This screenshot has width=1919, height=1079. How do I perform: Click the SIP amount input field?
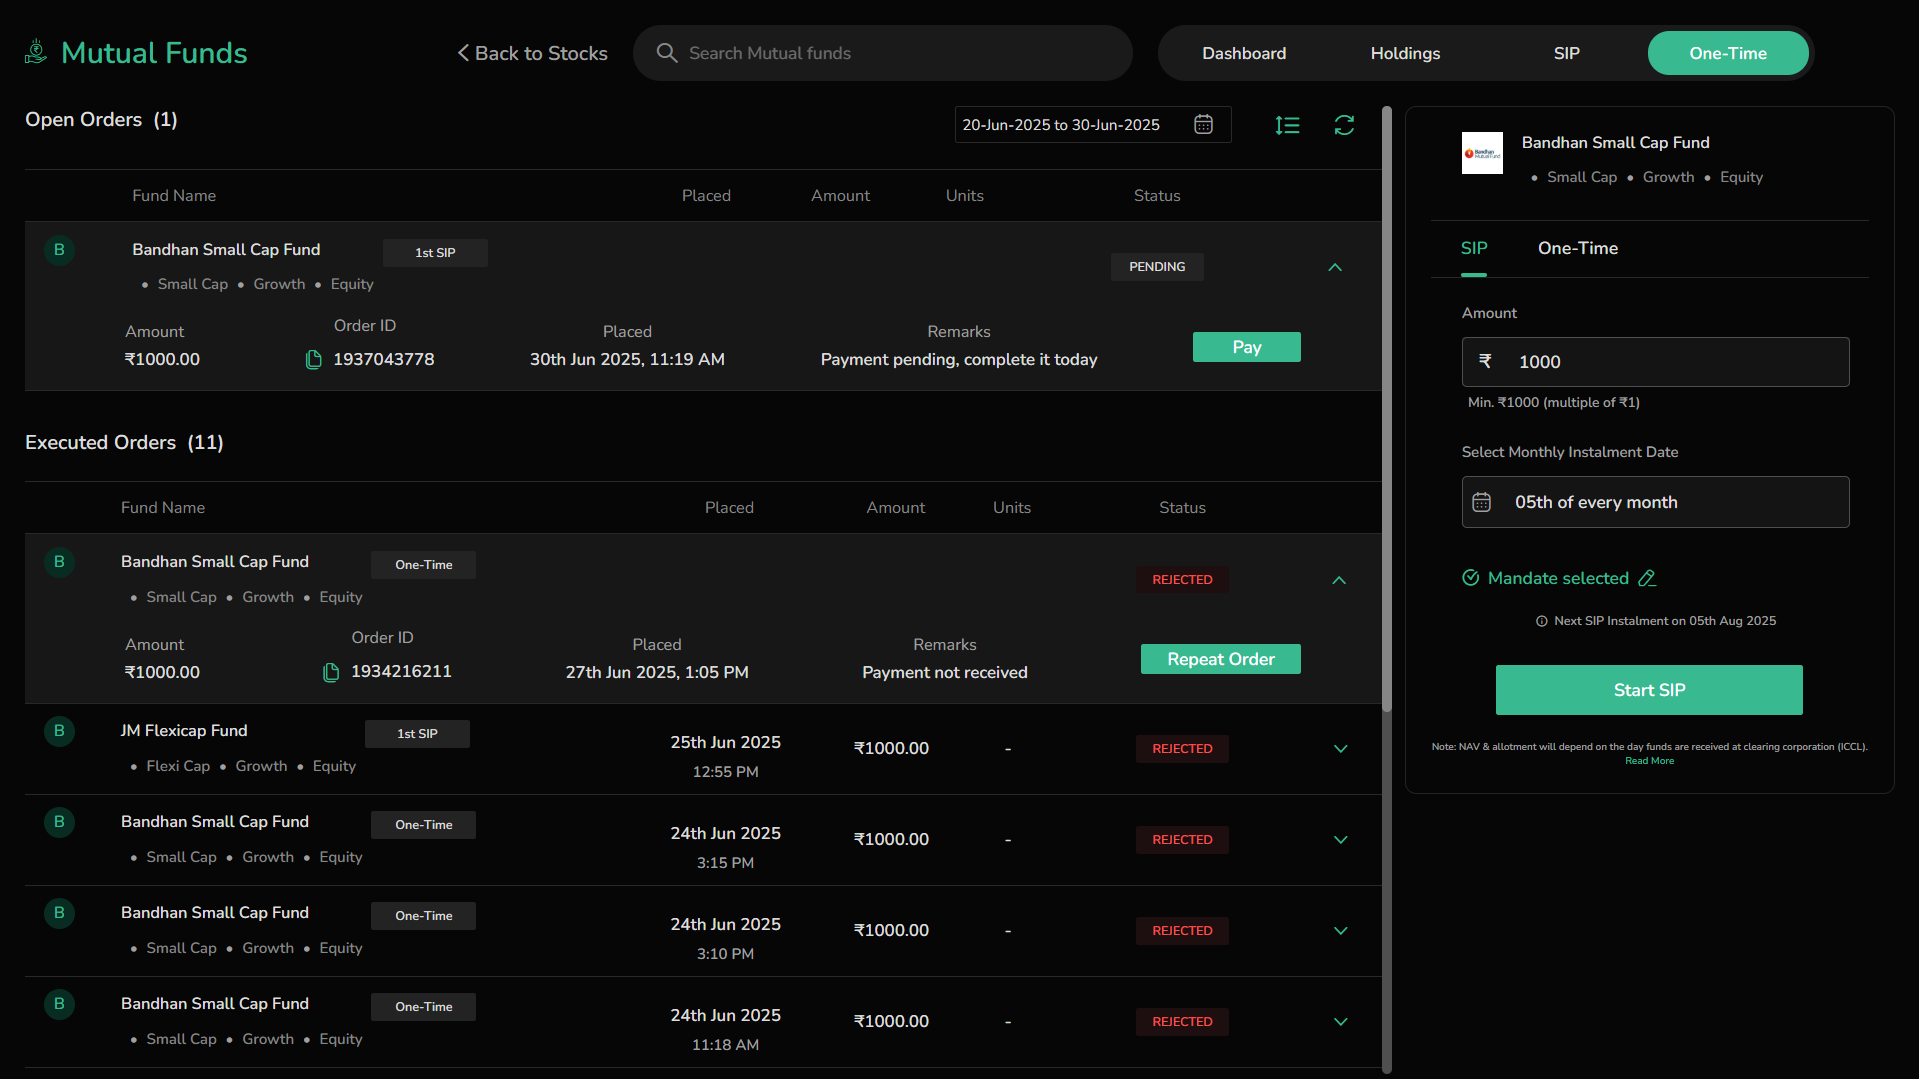point(1655,362)
